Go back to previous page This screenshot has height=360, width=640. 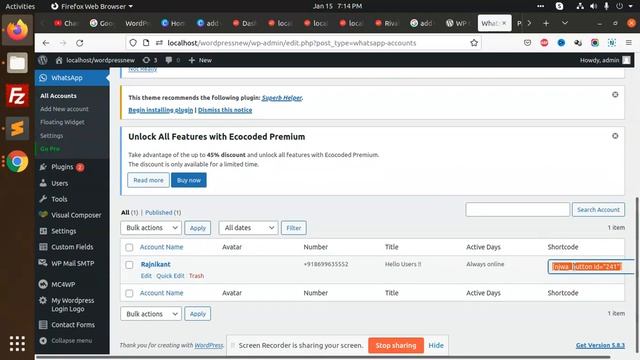[x=46, y=43]
